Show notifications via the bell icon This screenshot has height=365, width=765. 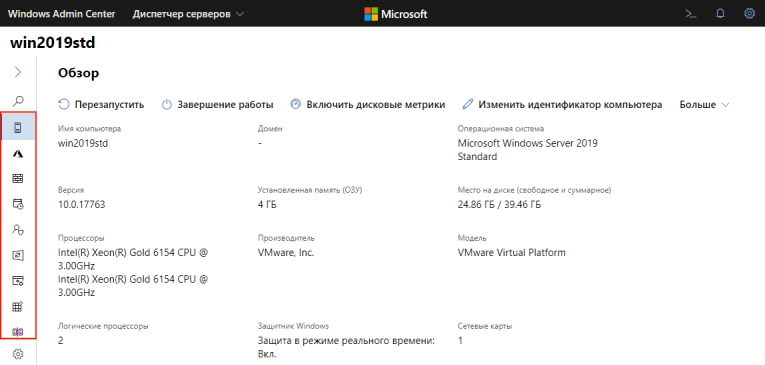(720, 14)
